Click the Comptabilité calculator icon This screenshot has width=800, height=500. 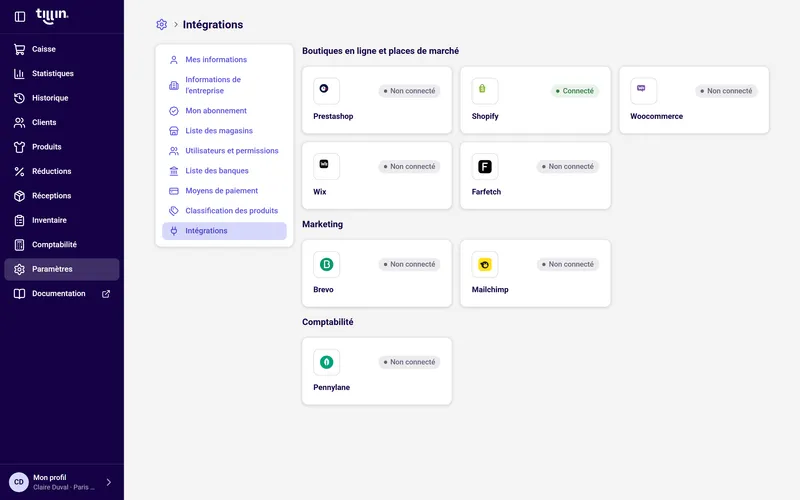point(19,245)
